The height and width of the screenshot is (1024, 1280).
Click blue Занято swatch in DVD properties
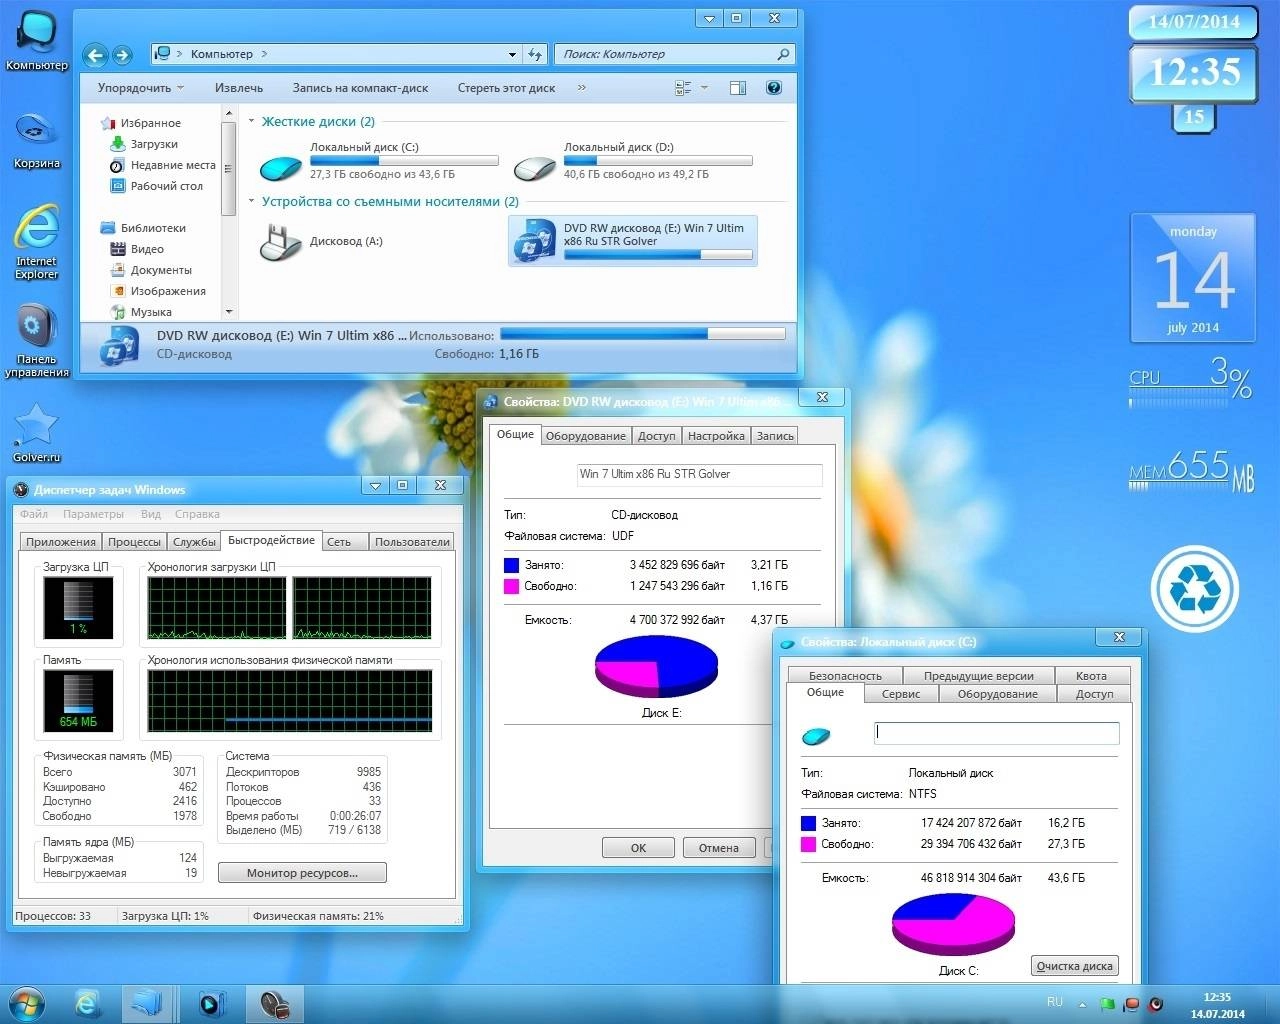click(512, 565)
